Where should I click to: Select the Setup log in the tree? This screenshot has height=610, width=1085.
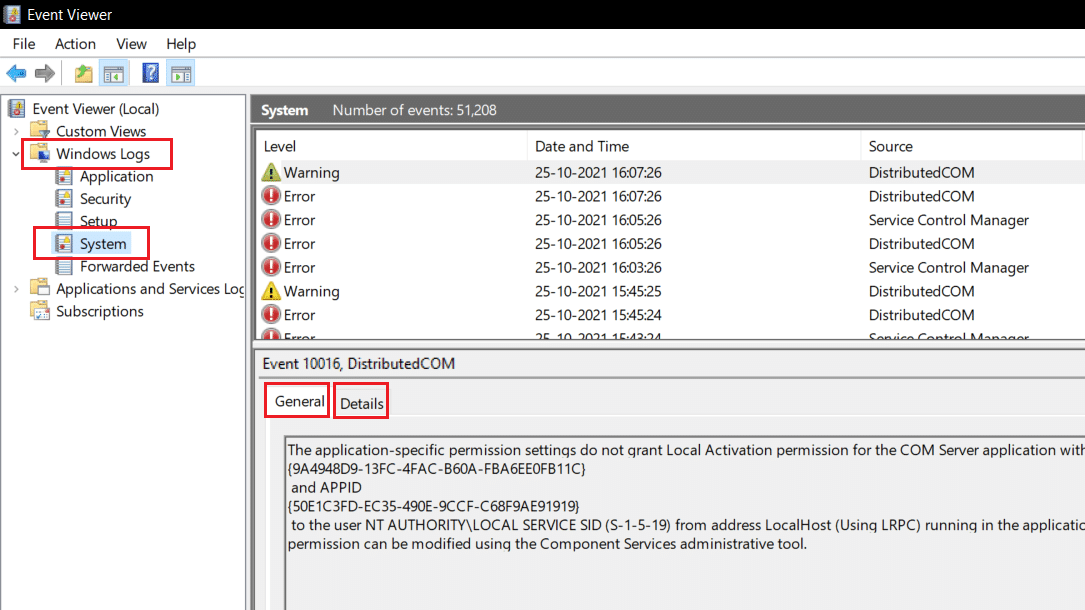click(98, 221)
